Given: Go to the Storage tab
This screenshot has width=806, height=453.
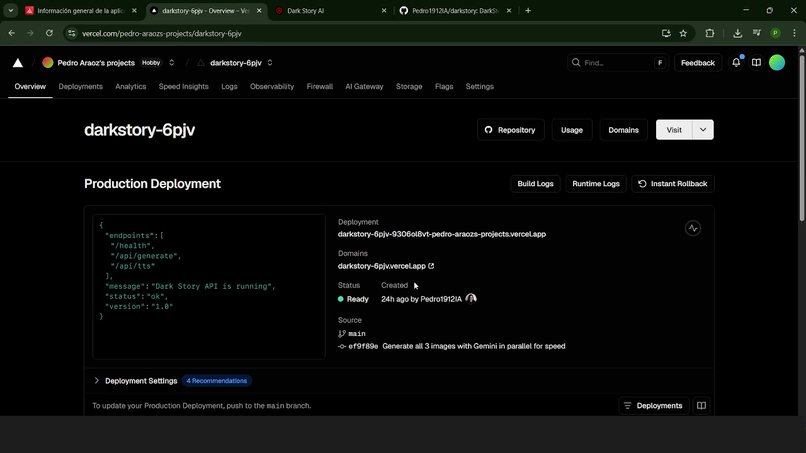Looking at the screenshot, I should [x=409, y=86].
